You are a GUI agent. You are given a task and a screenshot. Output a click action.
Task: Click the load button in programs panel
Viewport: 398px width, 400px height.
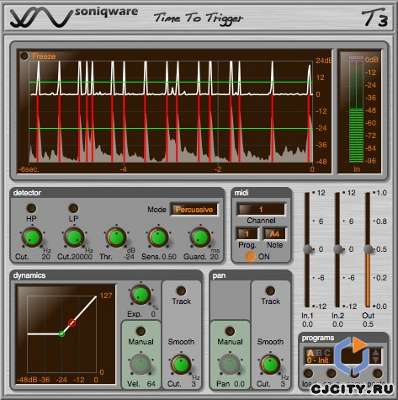pyautogui.click(x=308, y=374)
